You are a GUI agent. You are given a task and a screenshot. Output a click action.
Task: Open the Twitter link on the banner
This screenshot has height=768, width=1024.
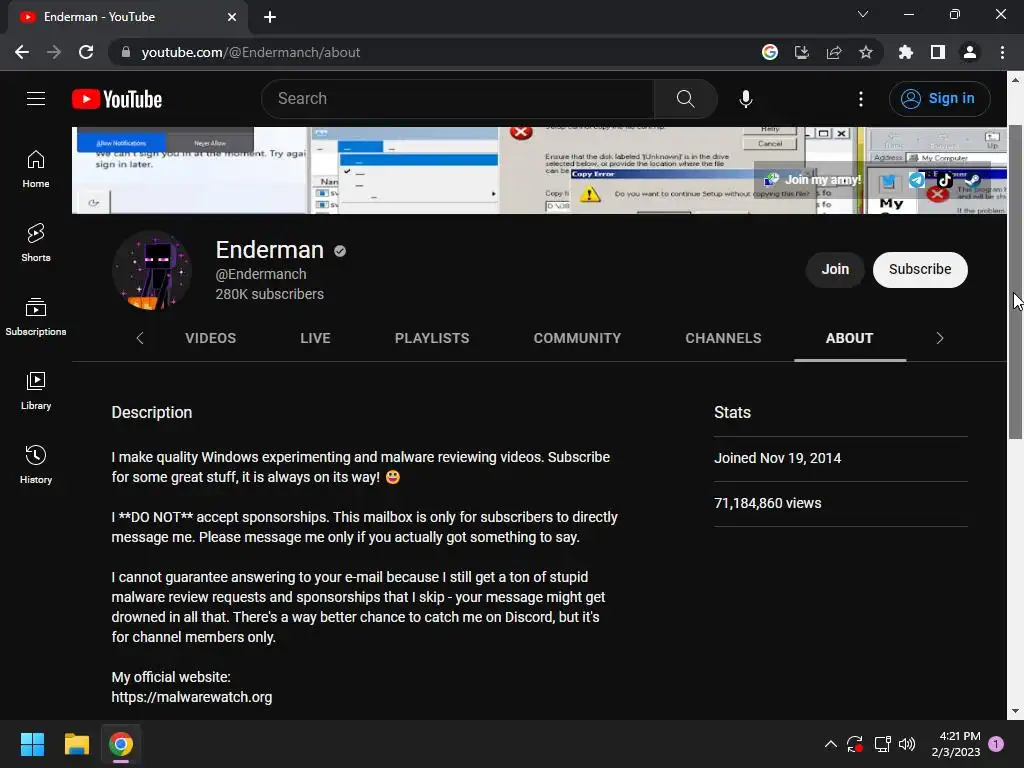pos(888,180)
